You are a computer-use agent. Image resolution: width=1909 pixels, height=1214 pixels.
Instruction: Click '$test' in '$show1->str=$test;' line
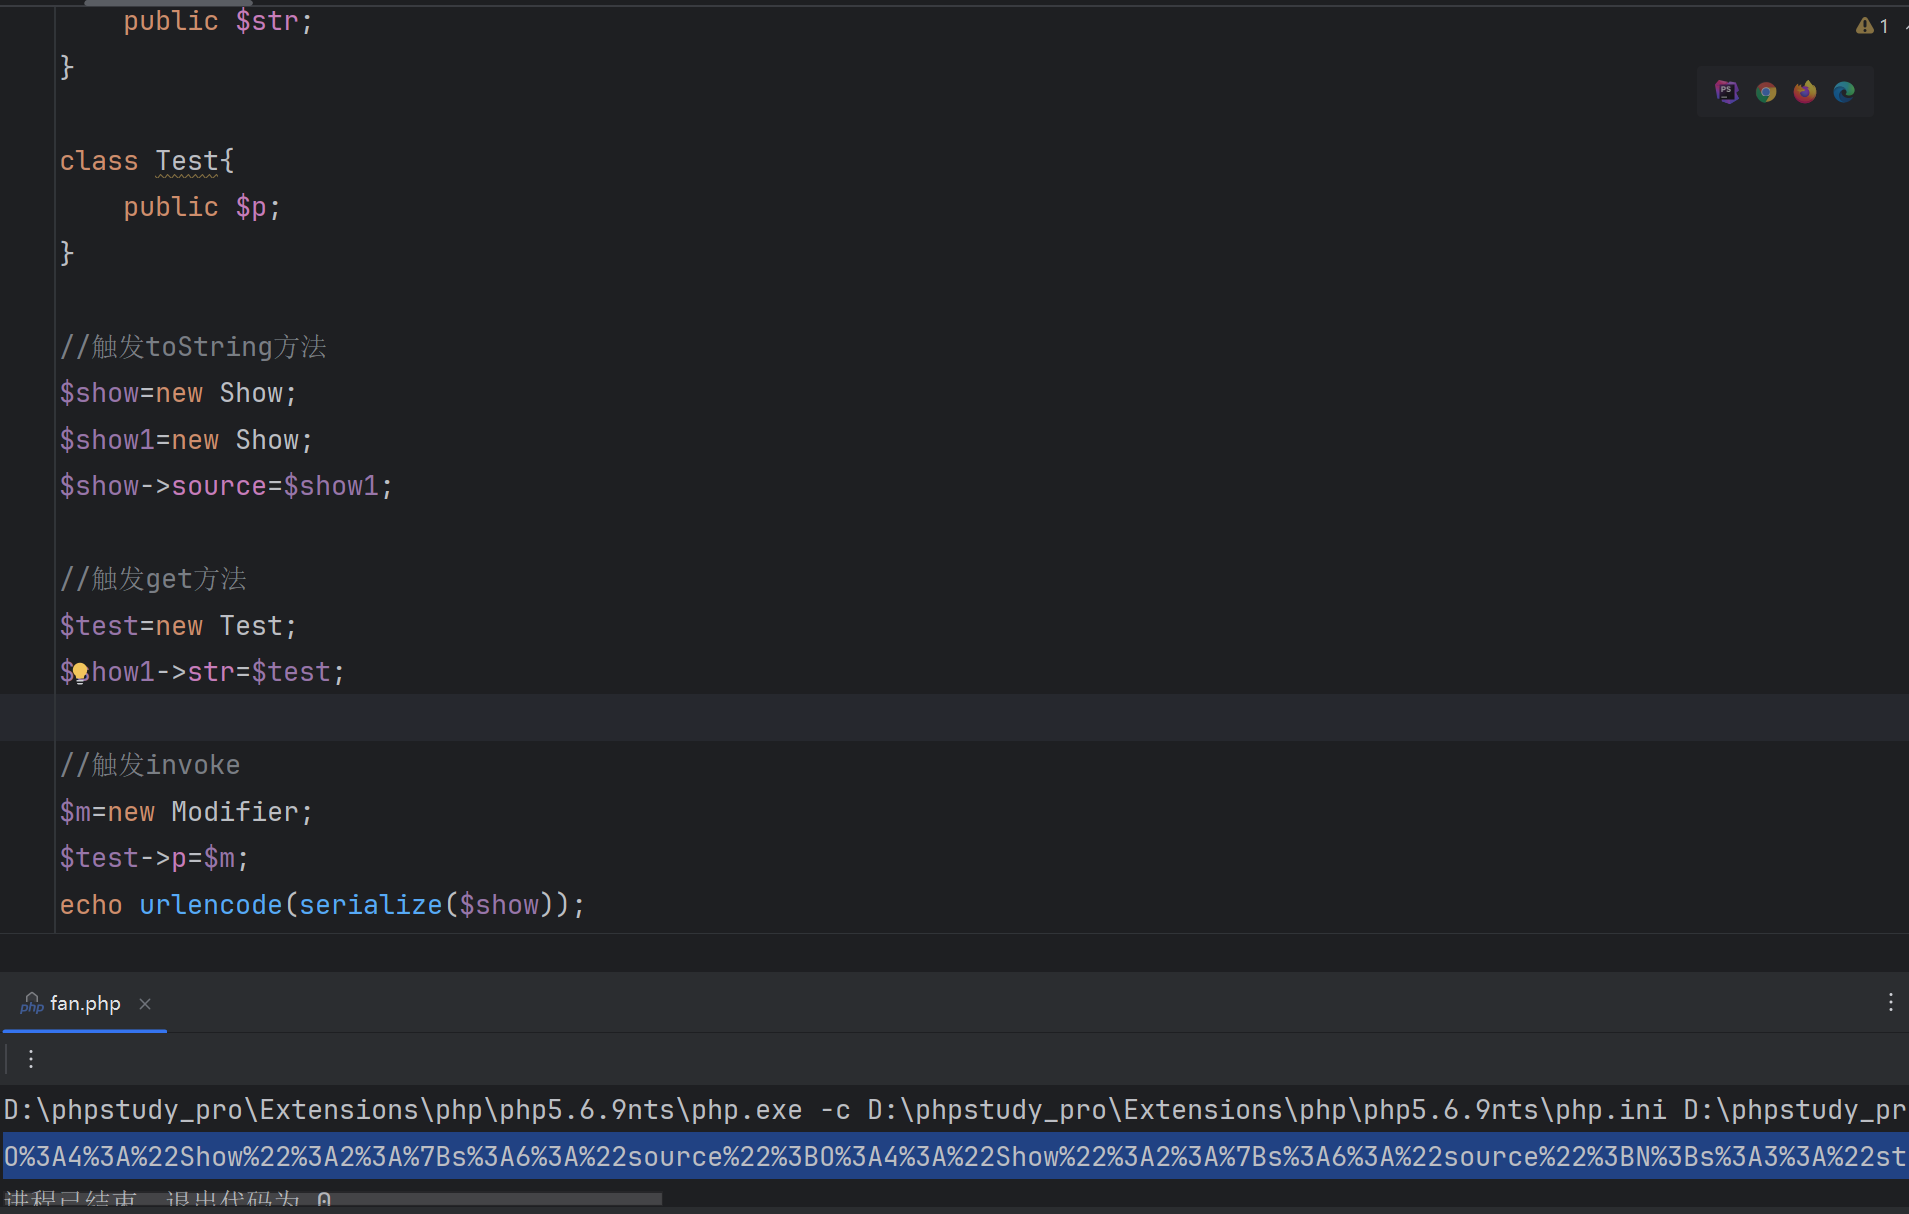[x=291, y=672]
